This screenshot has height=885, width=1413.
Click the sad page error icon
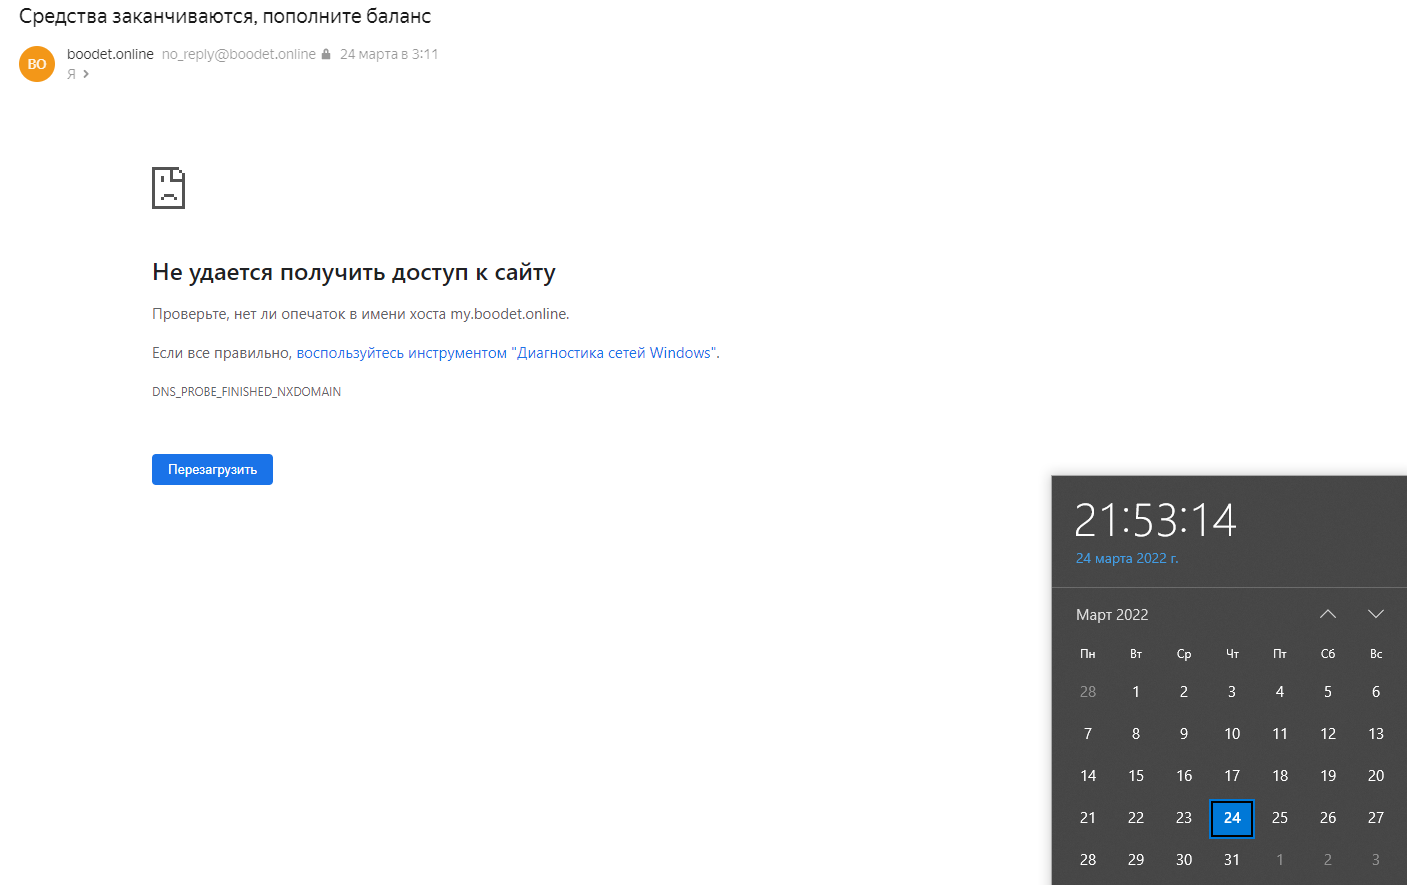pyautogui.click(x=168, y=187)
